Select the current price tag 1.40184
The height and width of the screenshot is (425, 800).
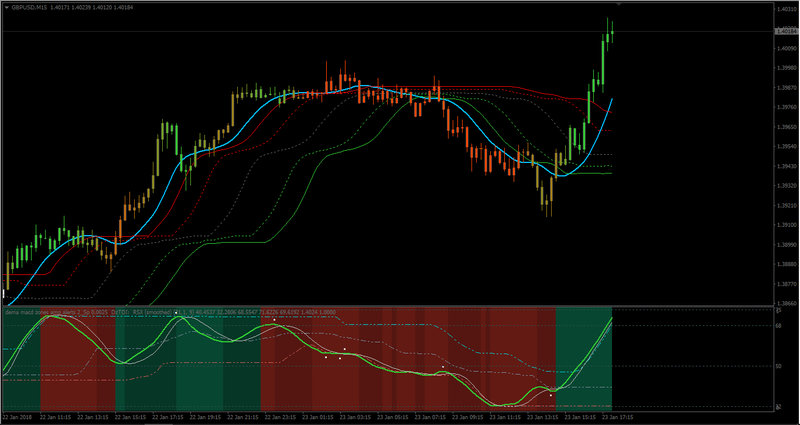point(785,32)
